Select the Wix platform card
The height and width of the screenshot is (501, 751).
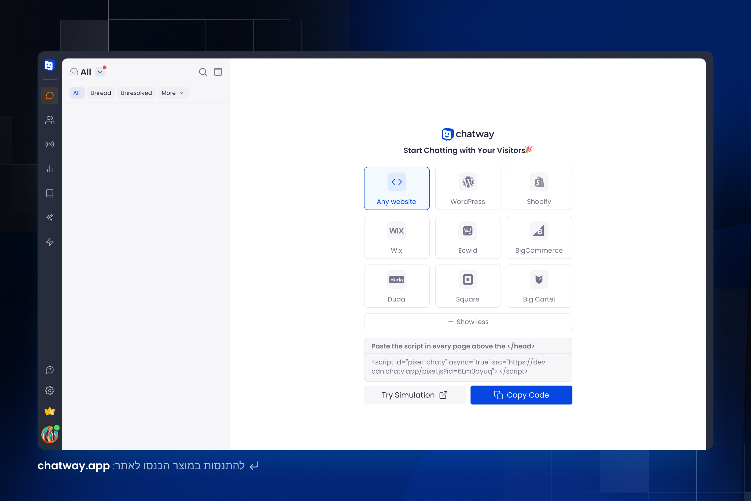pos(397,237)
